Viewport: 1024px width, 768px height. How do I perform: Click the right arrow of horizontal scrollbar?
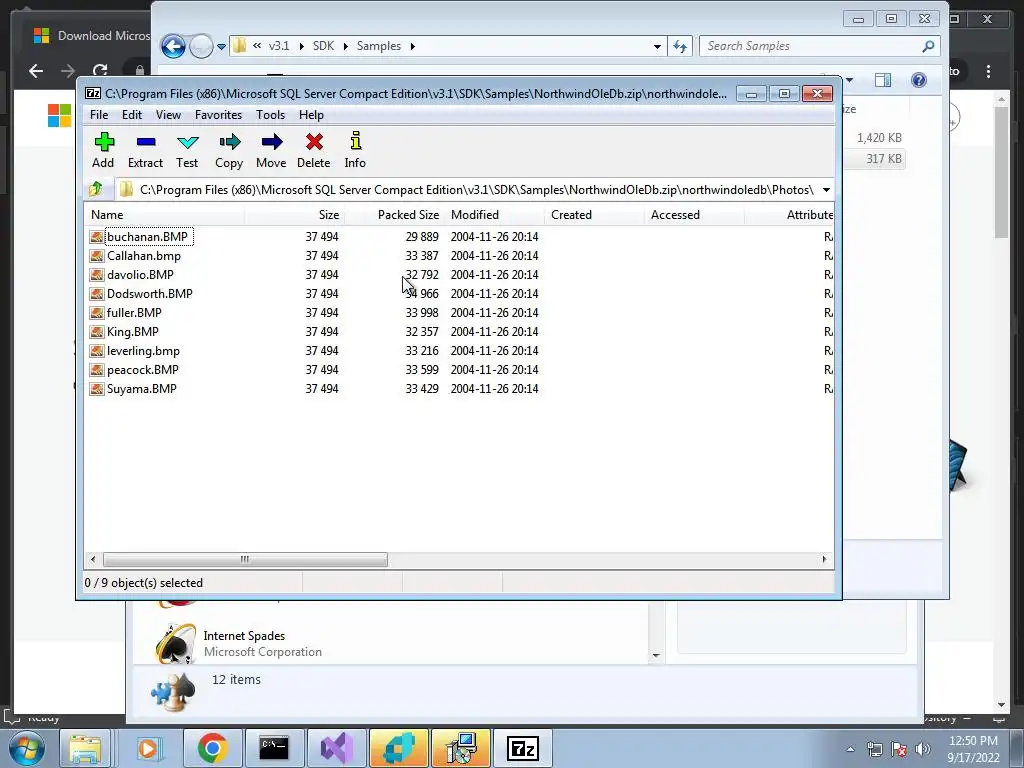point(824,559)
